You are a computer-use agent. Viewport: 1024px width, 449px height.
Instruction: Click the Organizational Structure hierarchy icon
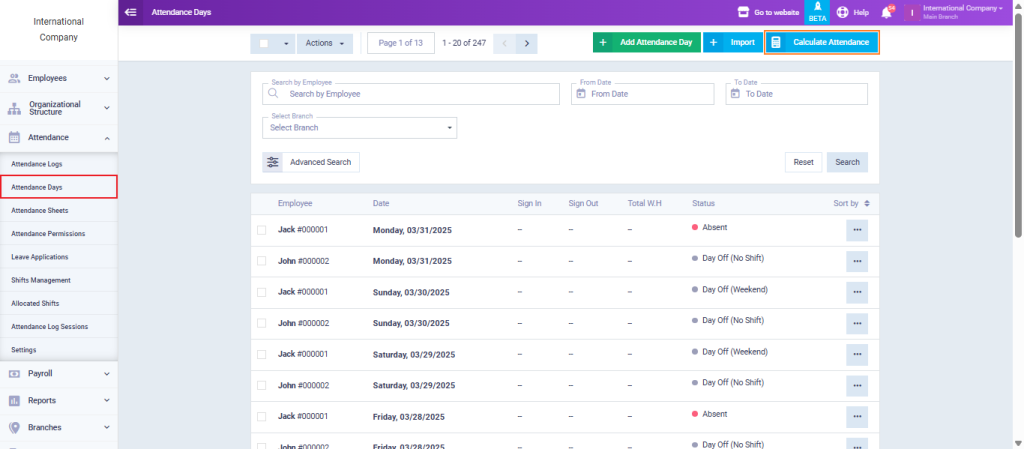pyautogui.click(x=14, y=108)
